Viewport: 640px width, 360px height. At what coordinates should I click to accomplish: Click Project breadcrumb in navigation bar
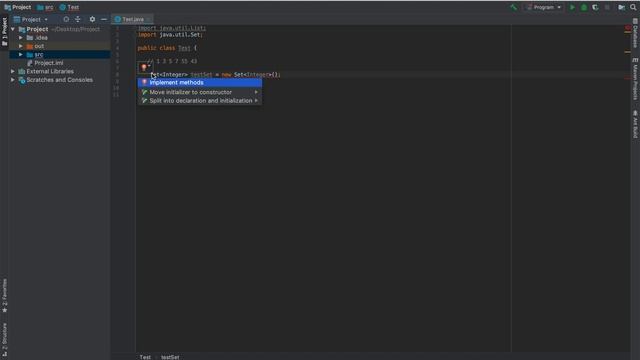point(18,7)
